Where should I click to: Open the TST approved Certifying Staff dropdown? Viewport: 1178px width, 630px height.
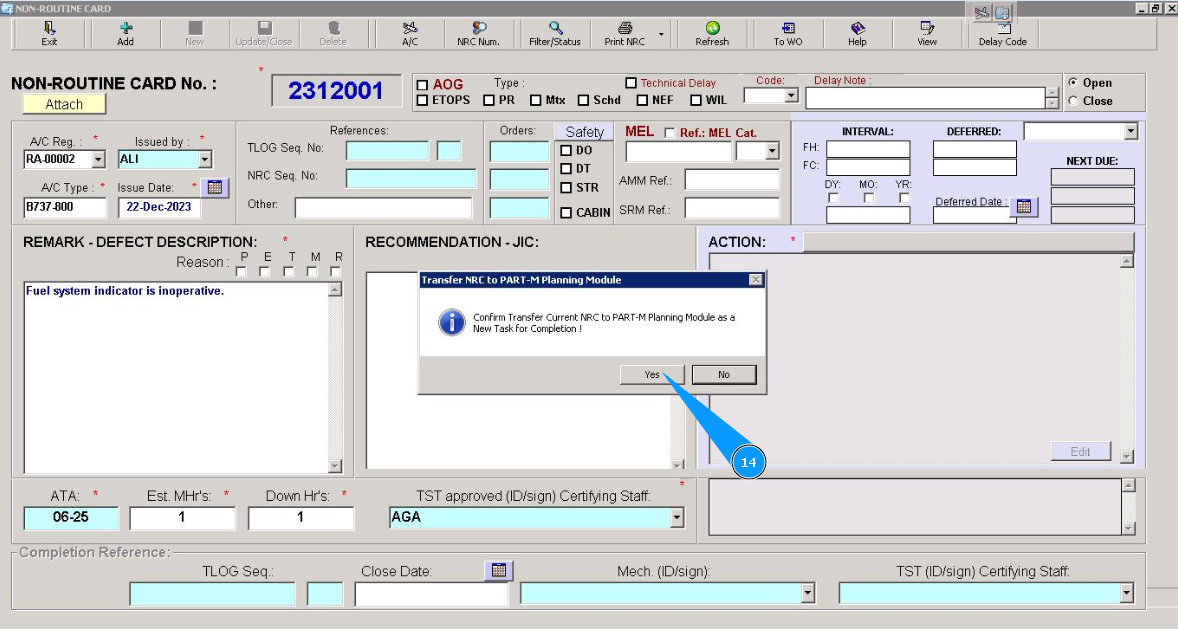coord(677,517)
